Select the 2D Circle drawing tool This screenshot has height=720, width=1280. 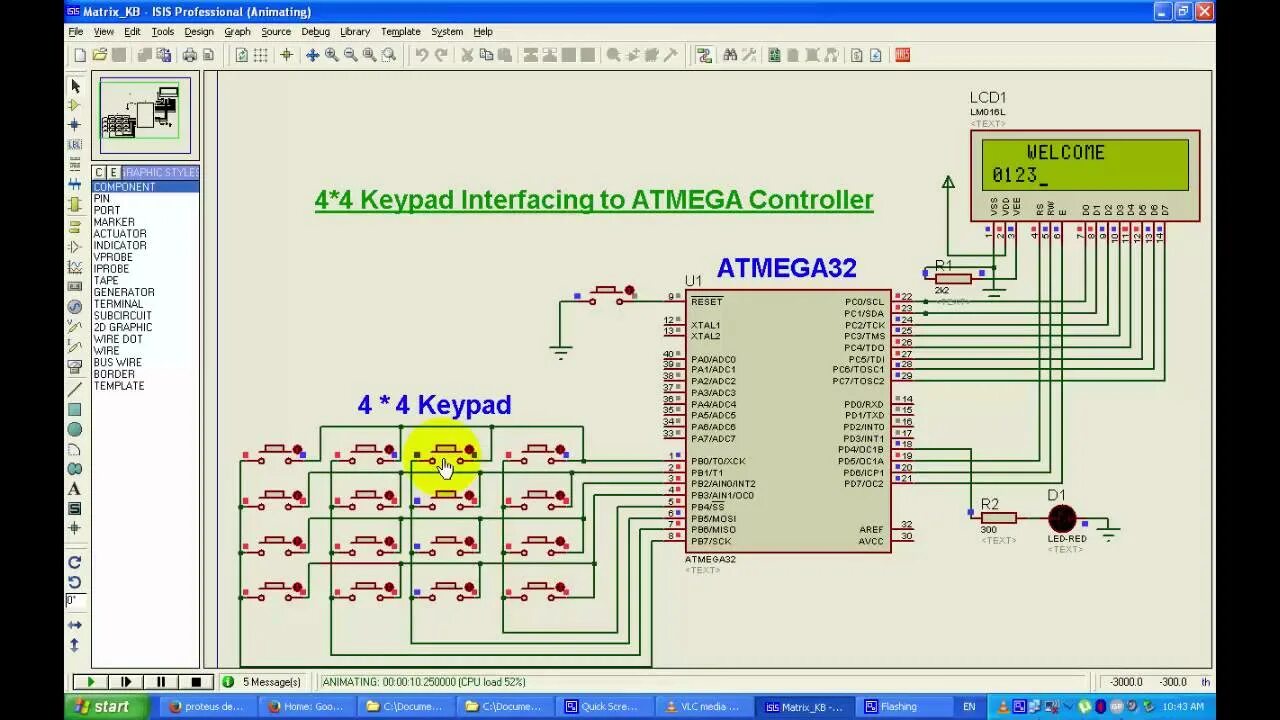click(x=75, y=429)
